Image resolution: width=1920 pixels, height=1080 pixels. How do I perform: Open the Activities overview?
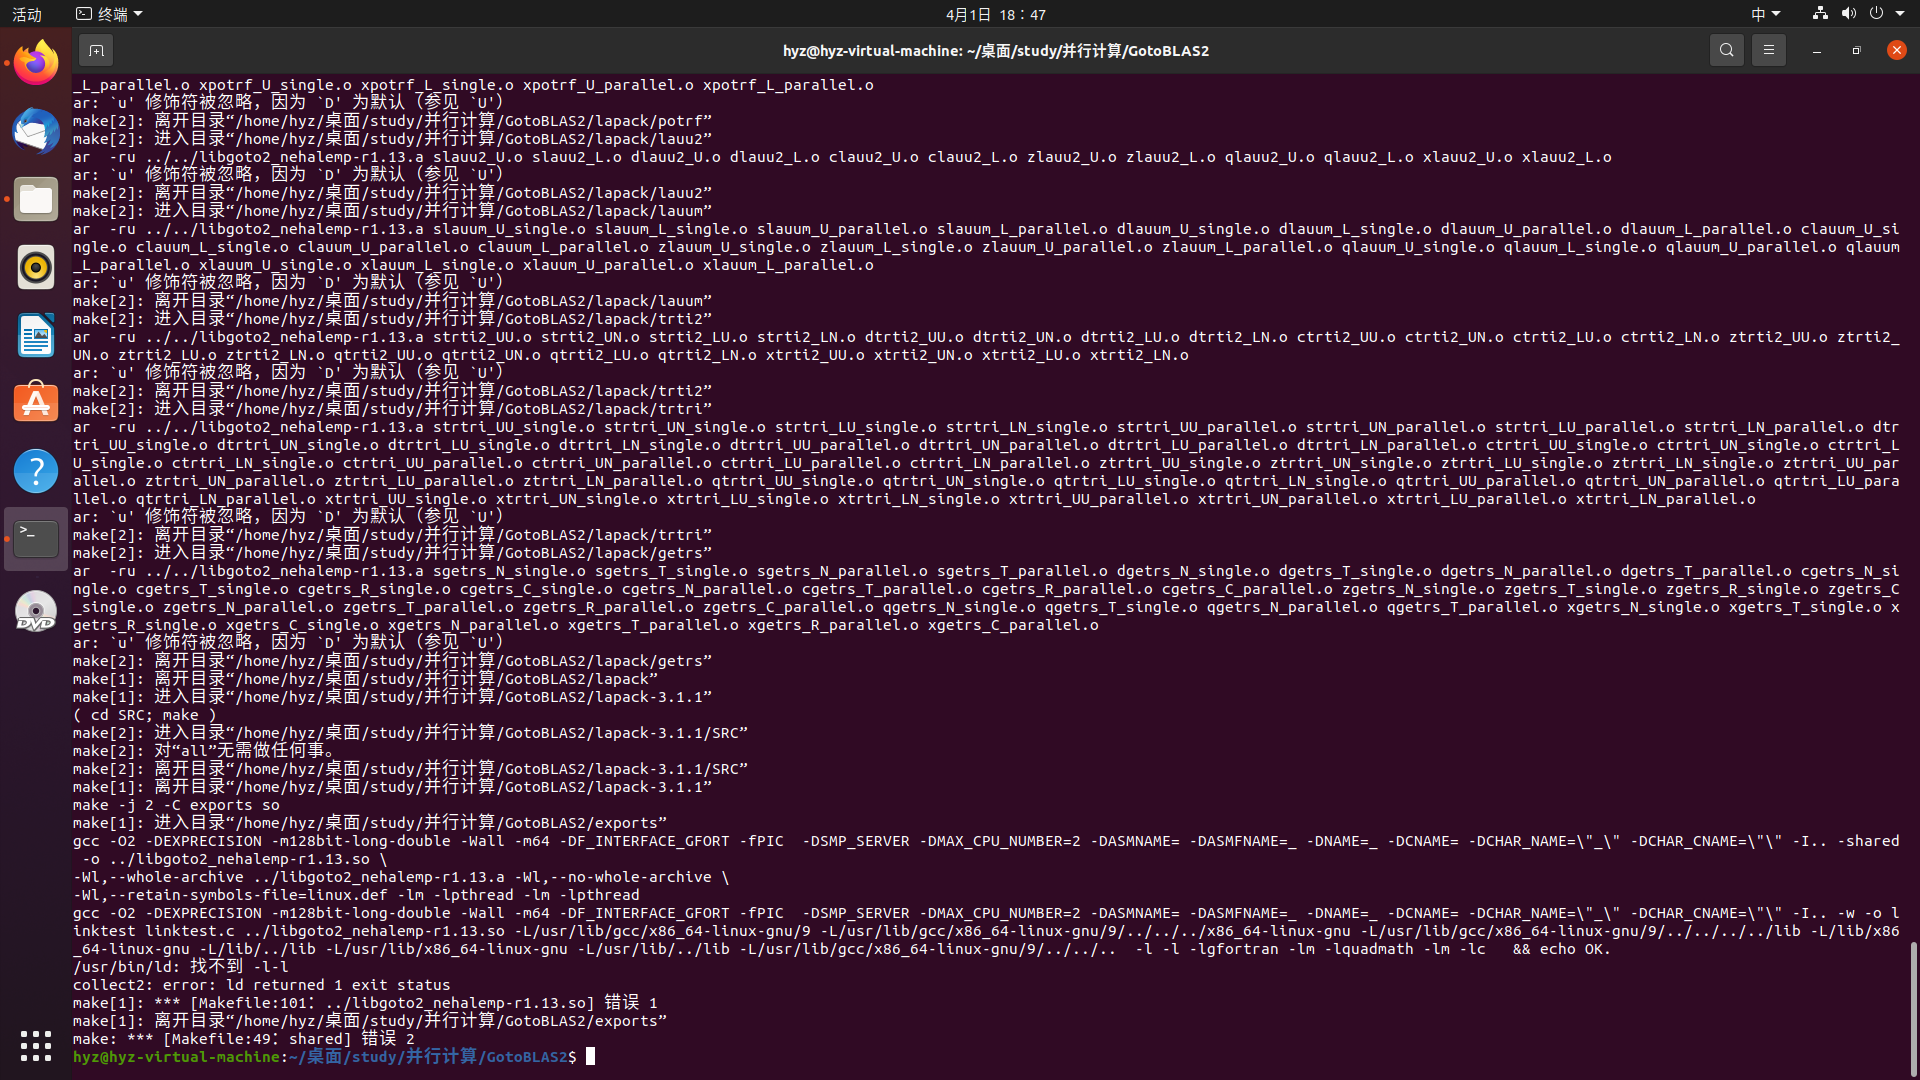27,14
